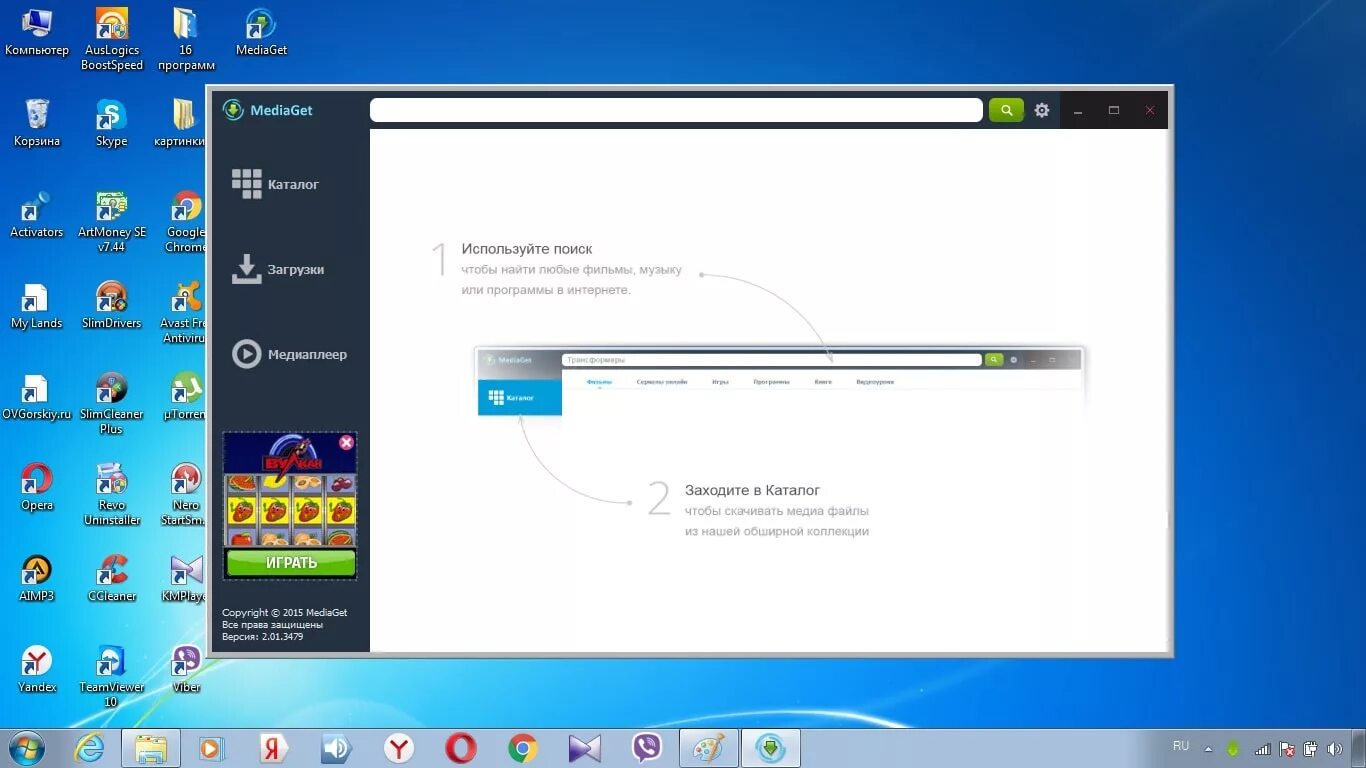The height and width of the screenshot is (768, 1366).
Task: Open the Медиаплеер section
Action: [289, 354]
